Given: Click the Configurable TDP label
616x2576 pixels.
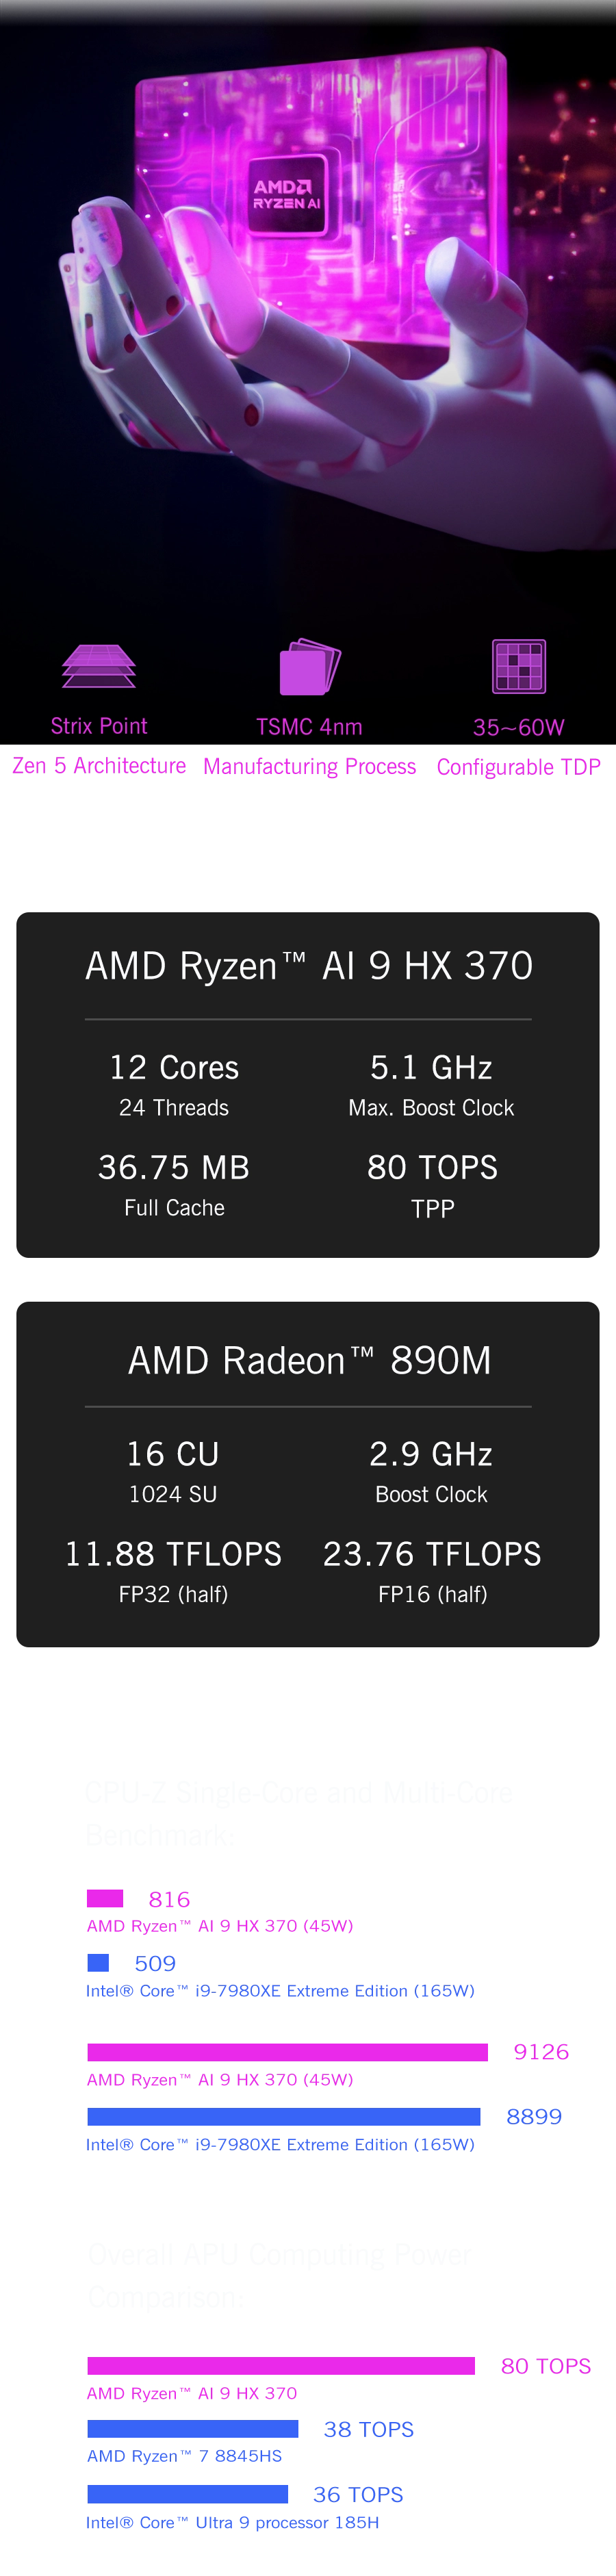Looking at the screenshot, I should point(519,767).
